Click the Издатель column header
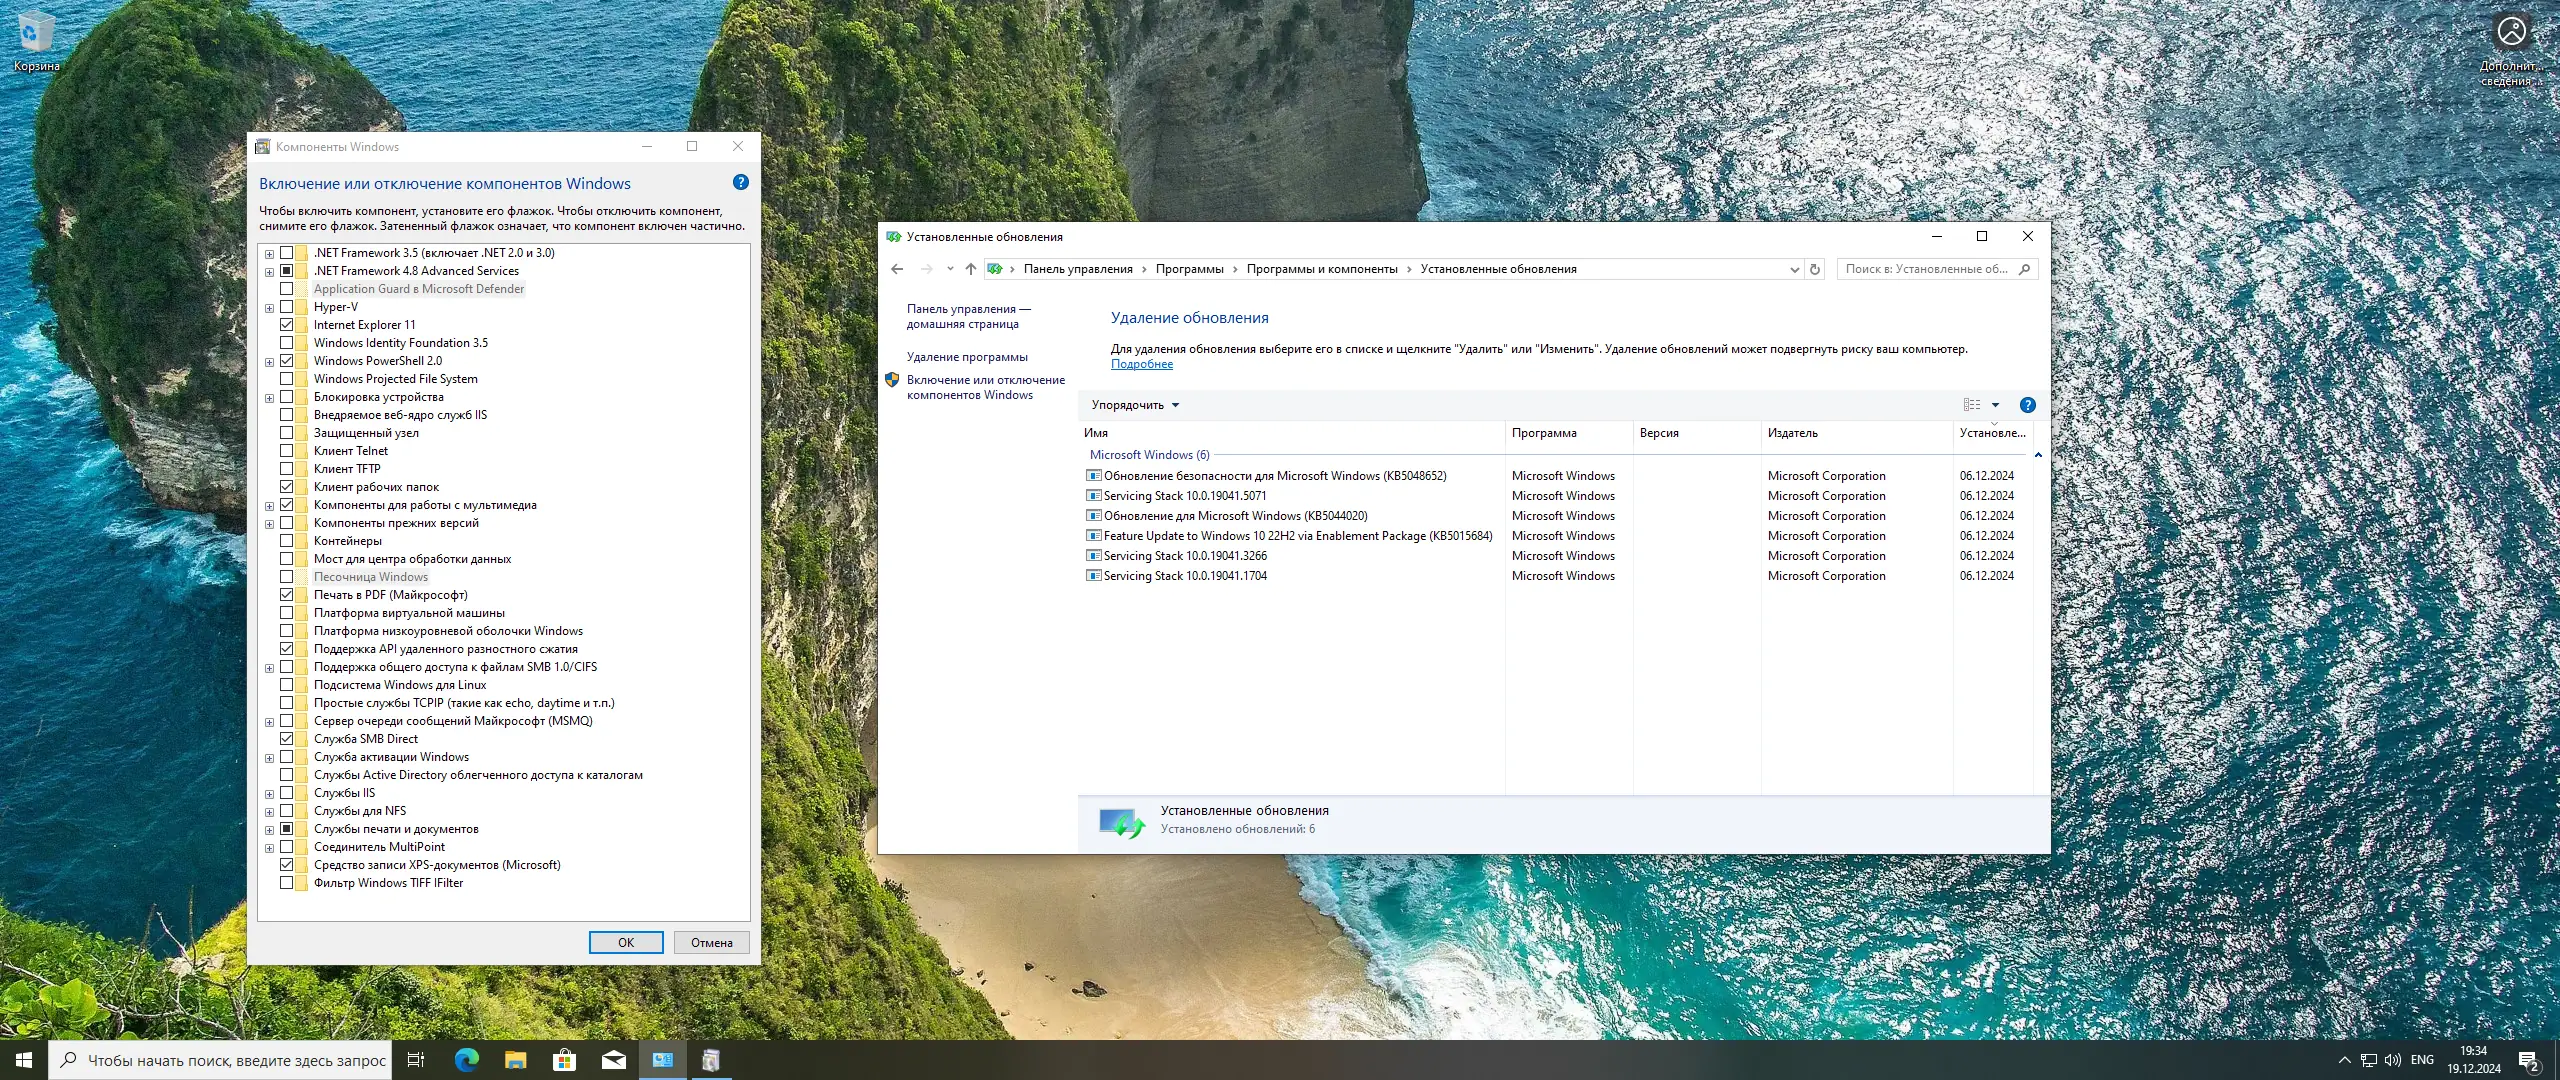 tap(1792, 433)
